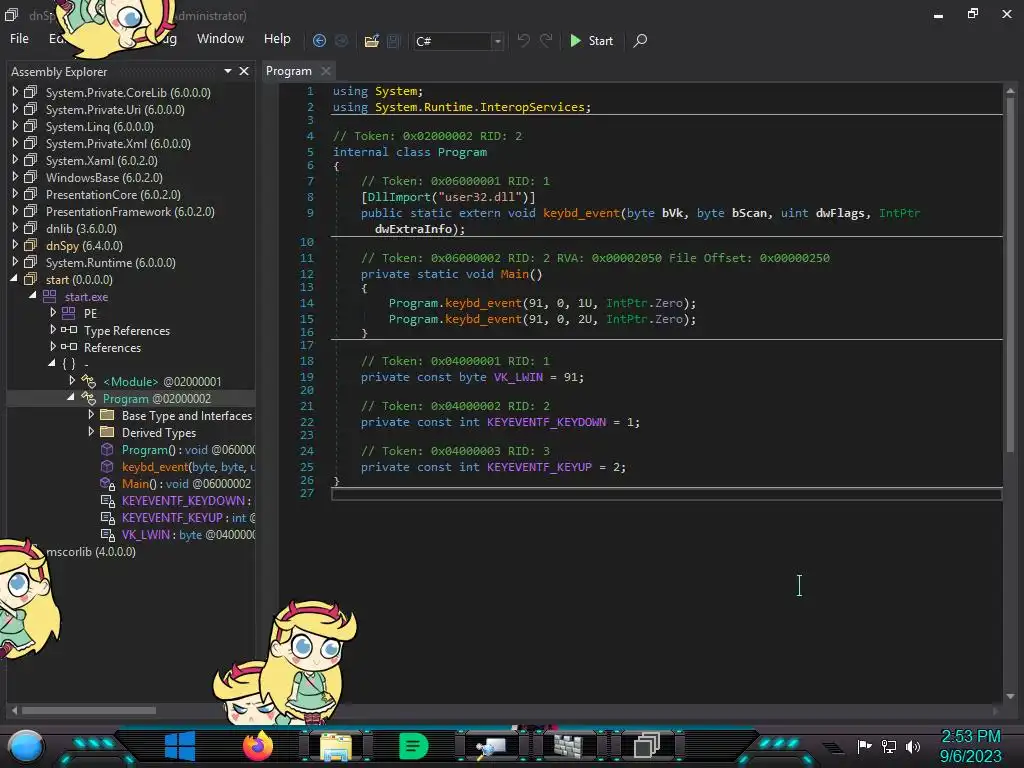Click the search magnifier icon

(x=641, y=40)
